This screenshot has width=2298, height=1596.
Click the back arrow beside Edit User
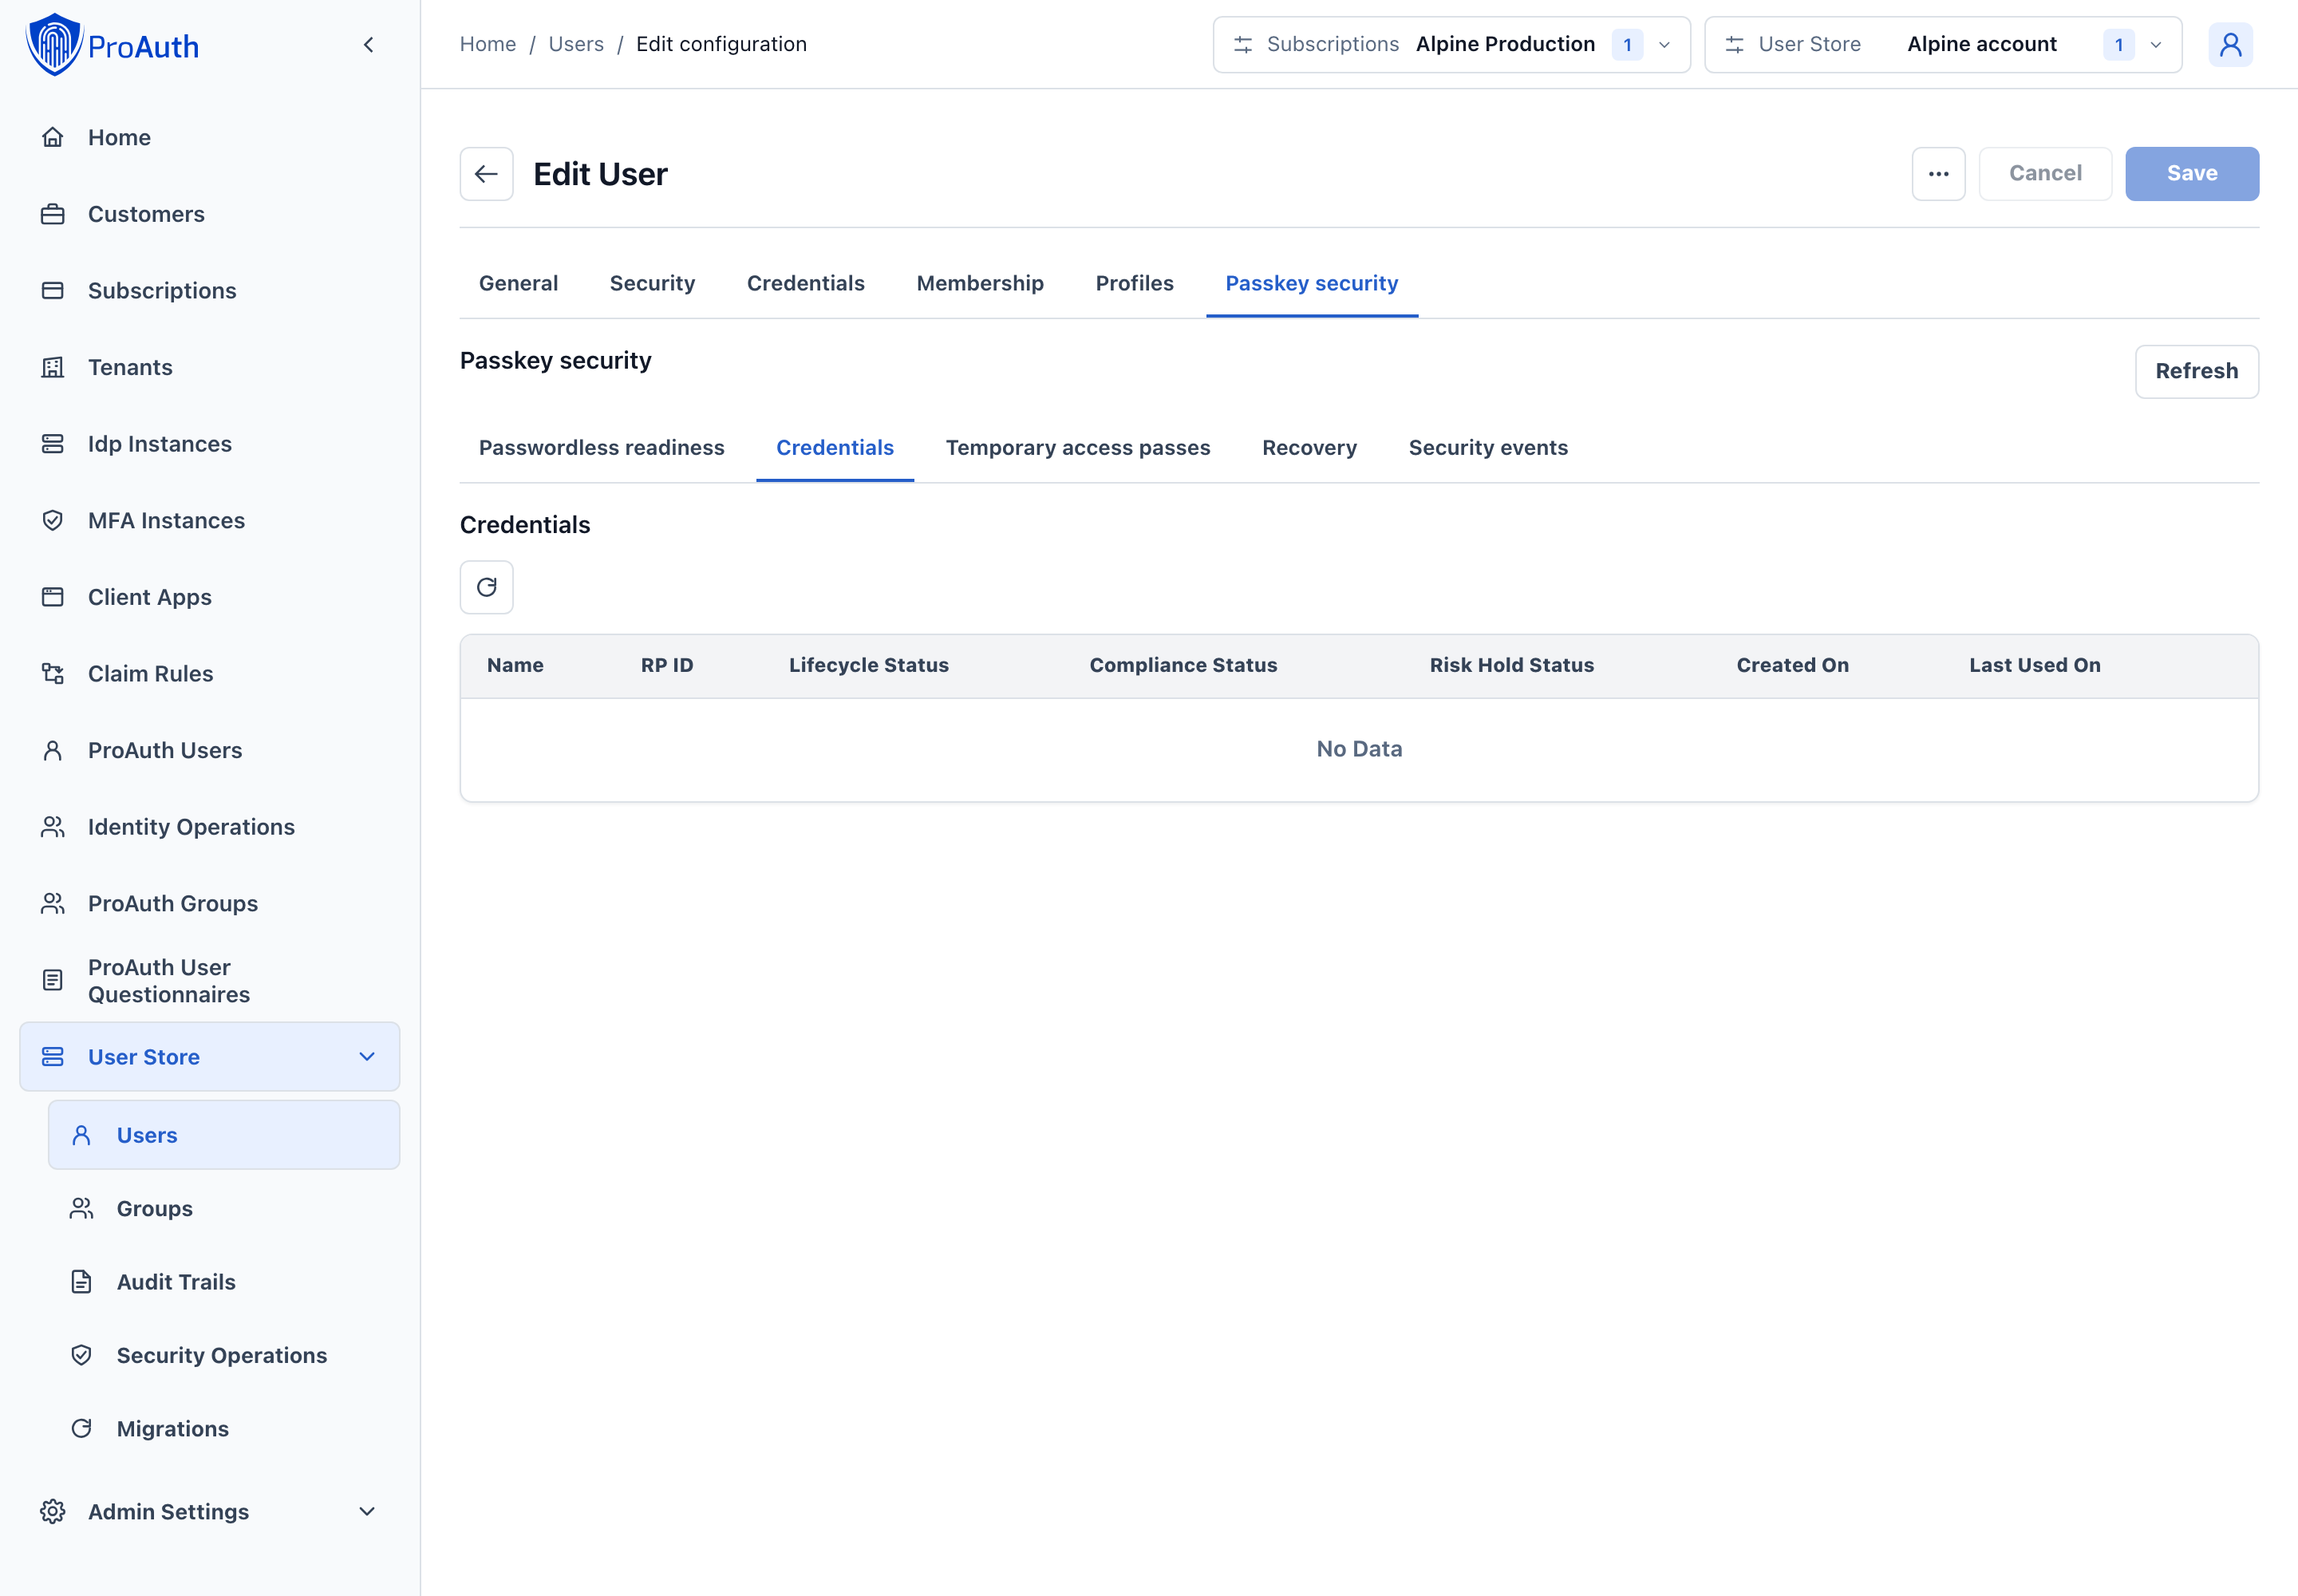pos(486,174)
